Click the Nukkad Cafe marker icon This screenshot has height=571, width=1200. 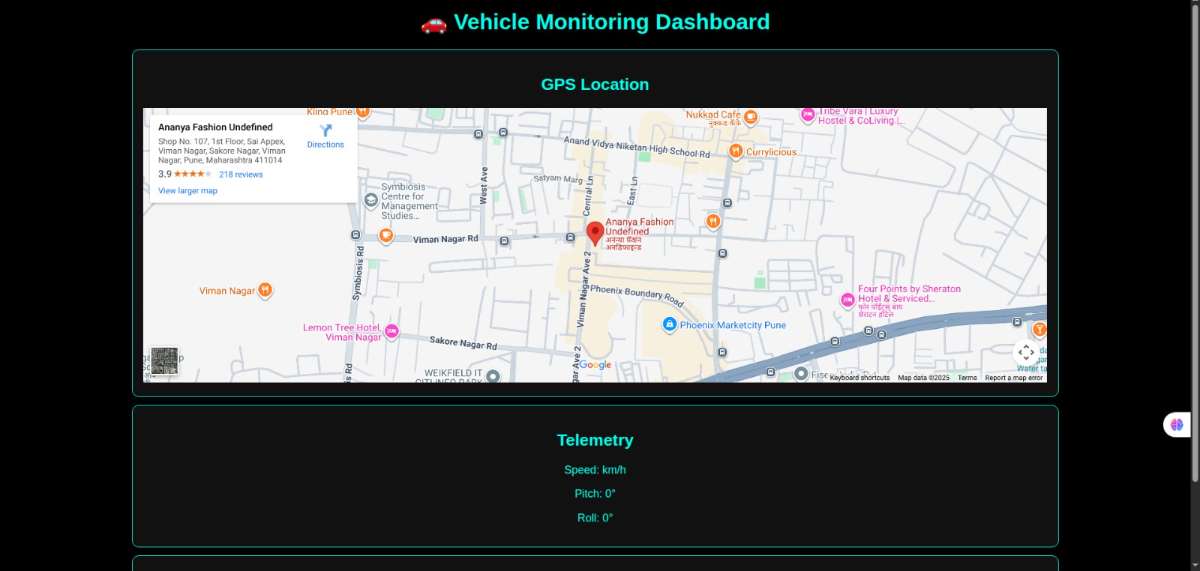[751, 116]
